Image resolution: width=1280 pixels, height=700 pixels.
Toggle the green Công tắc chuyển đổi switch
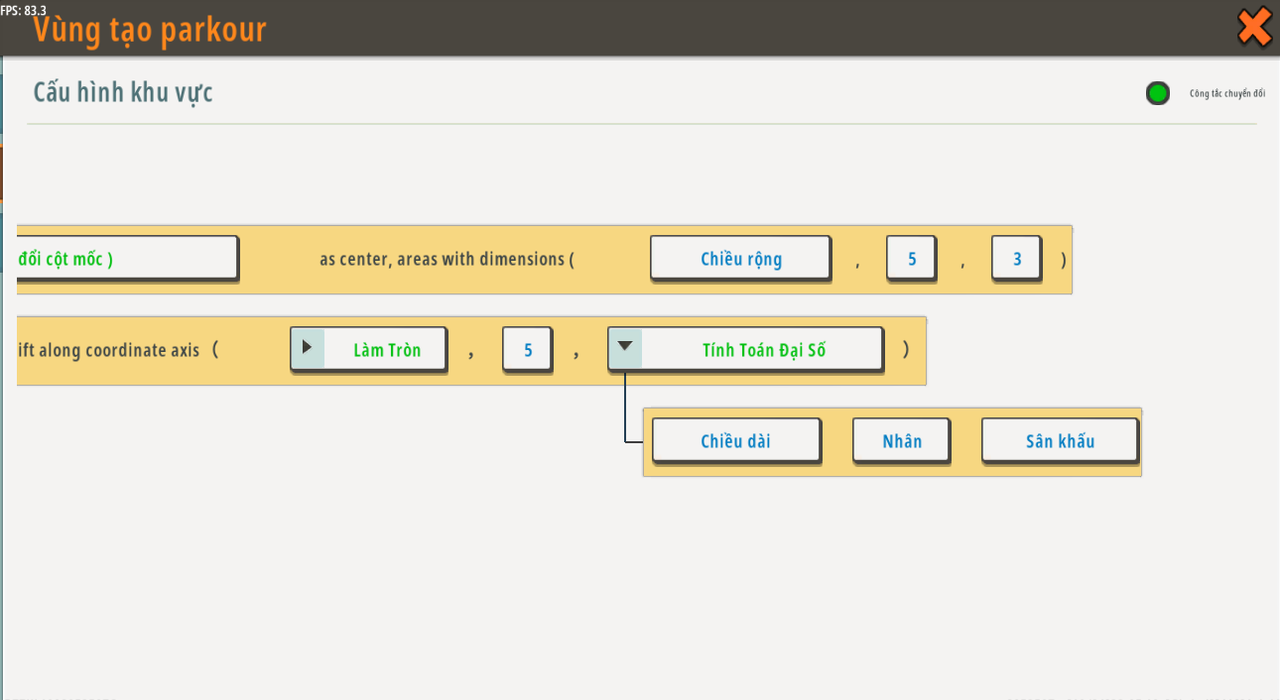(1157, 94)
